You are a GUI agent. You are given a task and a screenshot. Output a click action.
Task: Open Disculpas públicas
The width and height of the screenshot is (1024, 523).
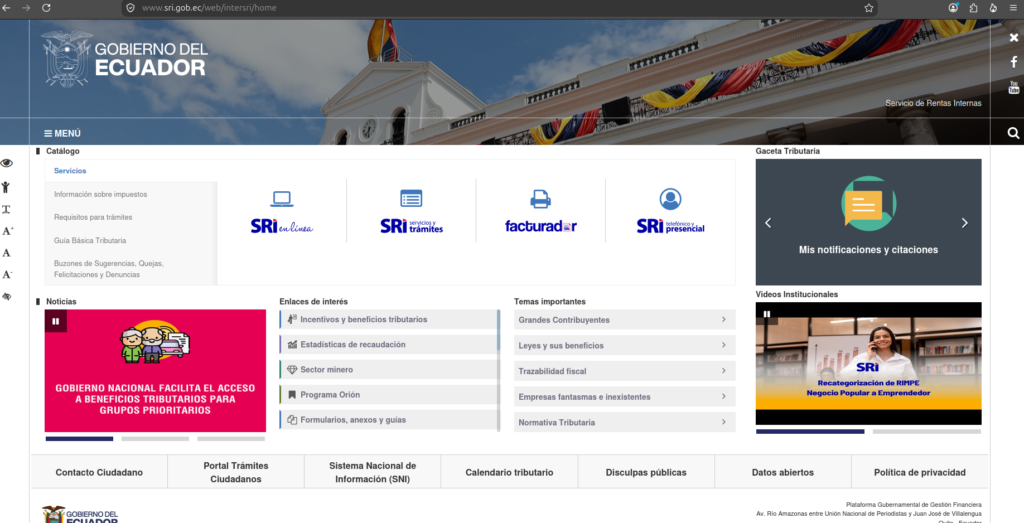646,472
